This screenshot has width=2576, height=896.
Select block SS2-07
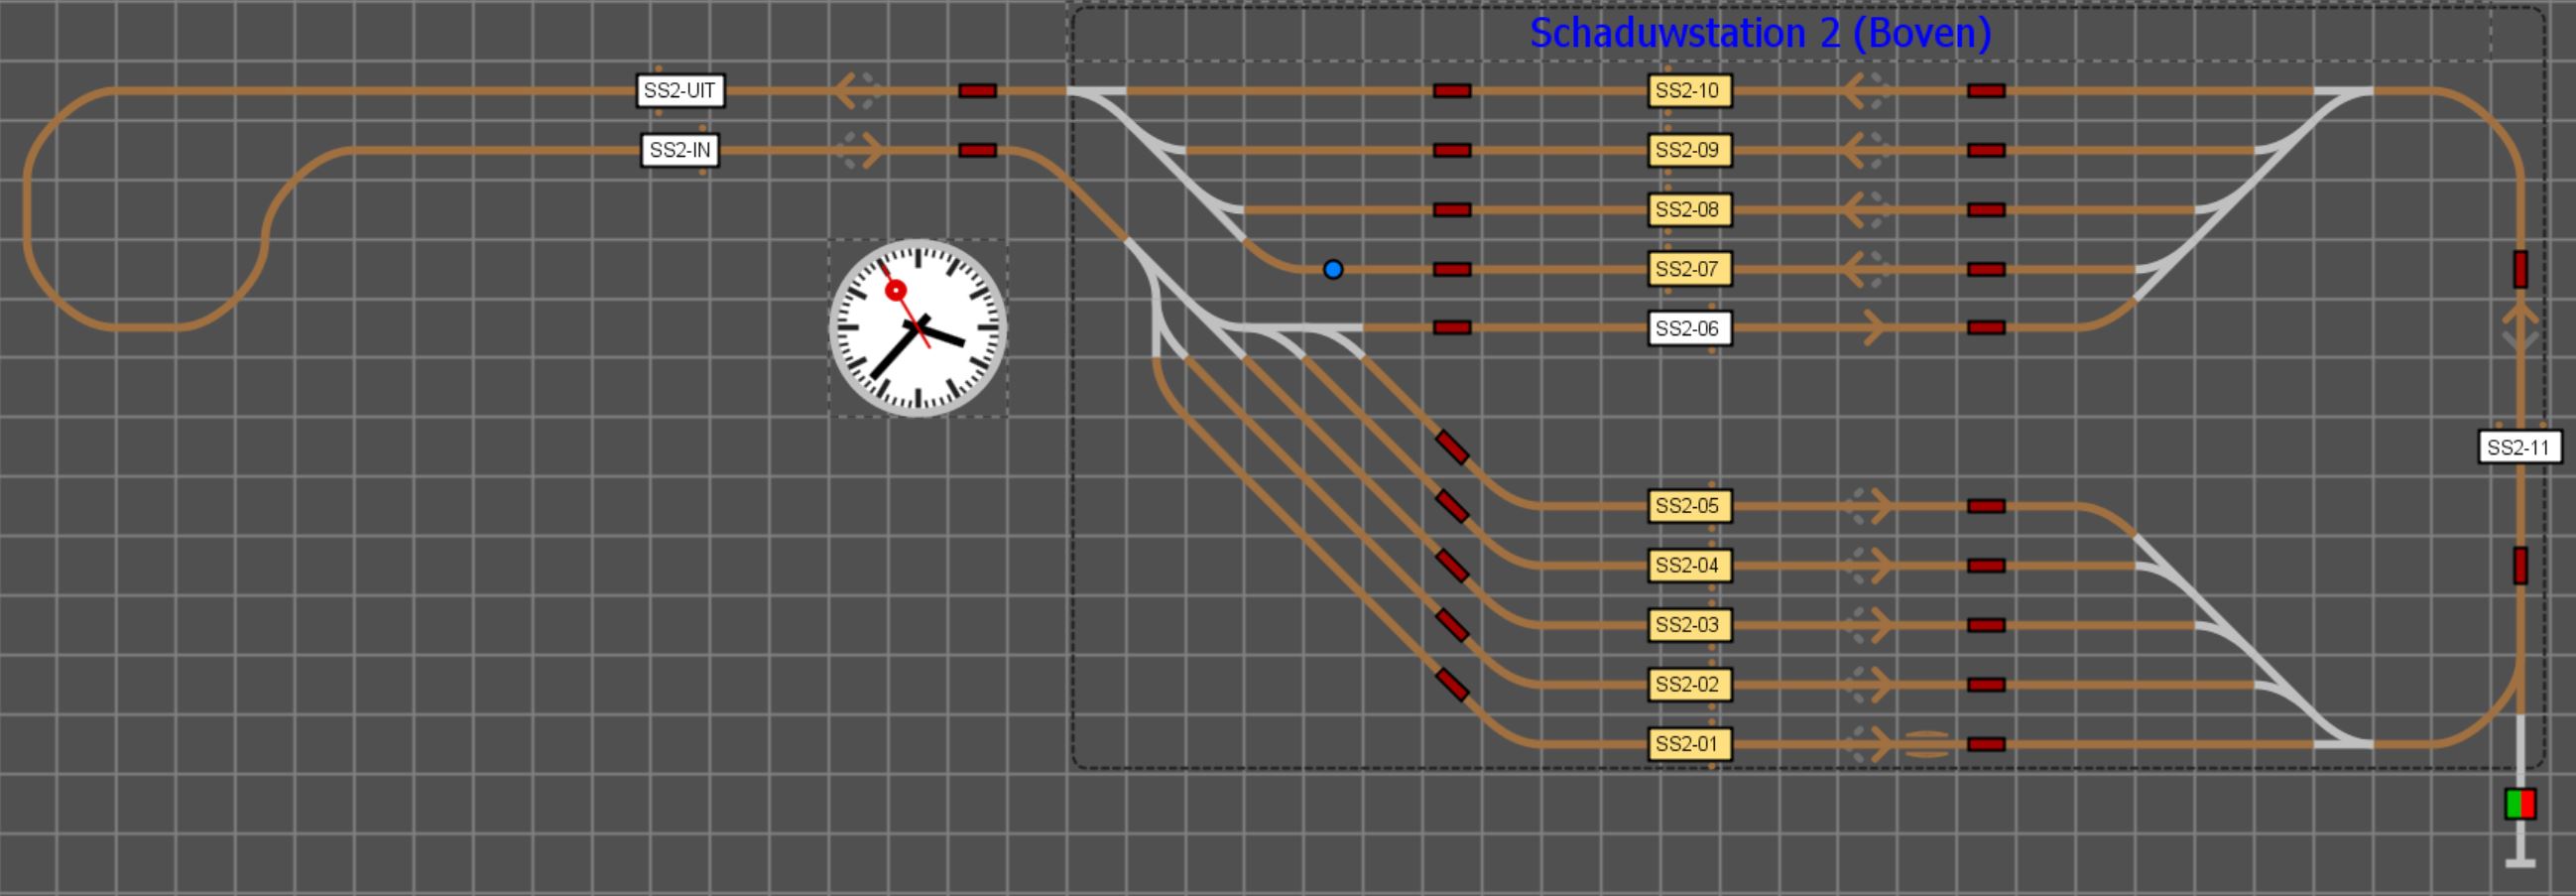(1689, 269)
